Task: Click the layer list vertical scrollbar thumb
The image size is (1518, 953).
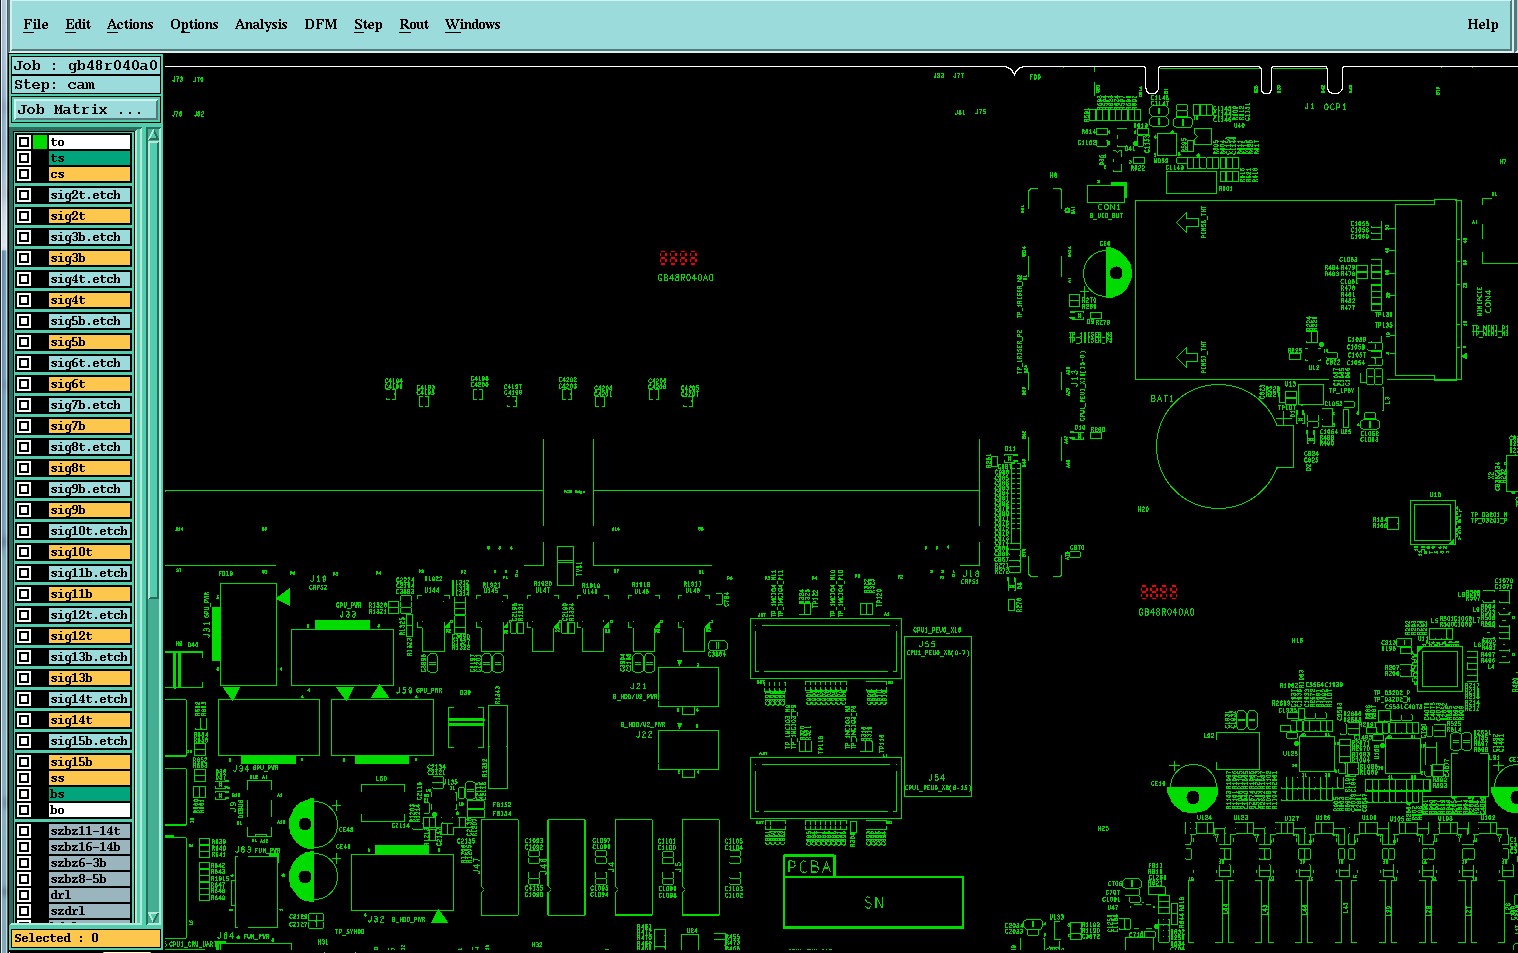Action: (x=153, y=370)
